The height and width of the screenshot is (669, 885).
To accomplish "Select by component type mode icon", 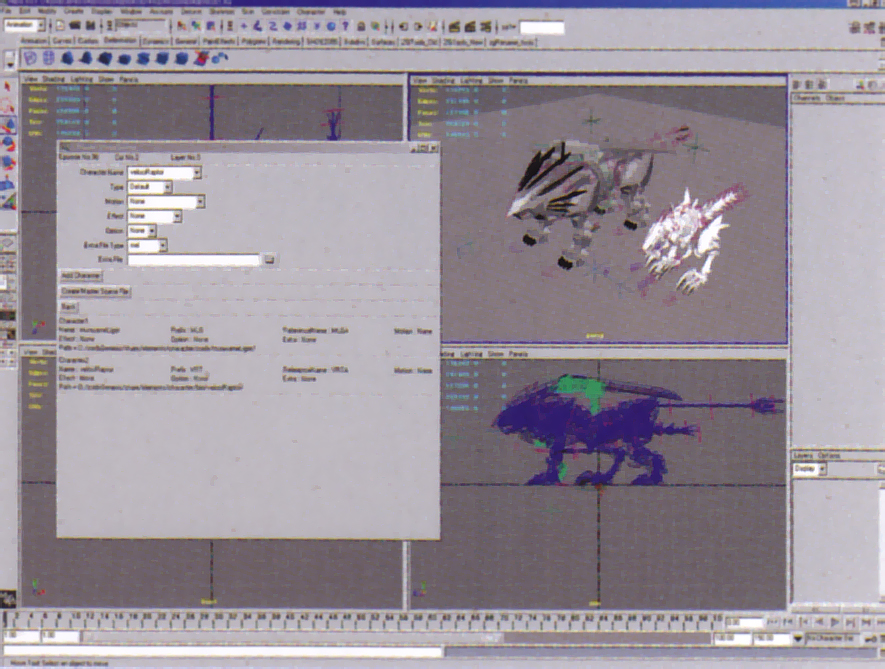I will 211,26.
